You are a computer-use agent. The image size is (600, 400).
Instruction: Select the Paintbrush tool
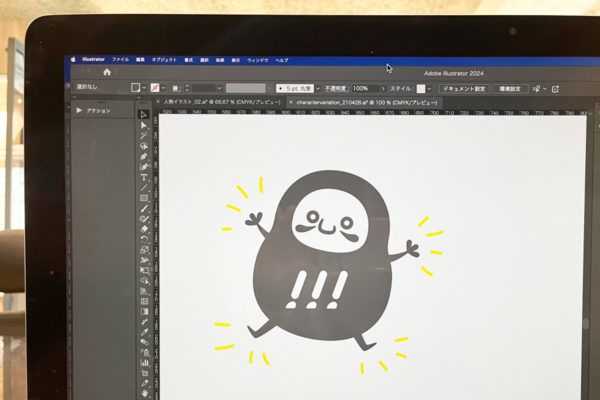click(144, 209)
